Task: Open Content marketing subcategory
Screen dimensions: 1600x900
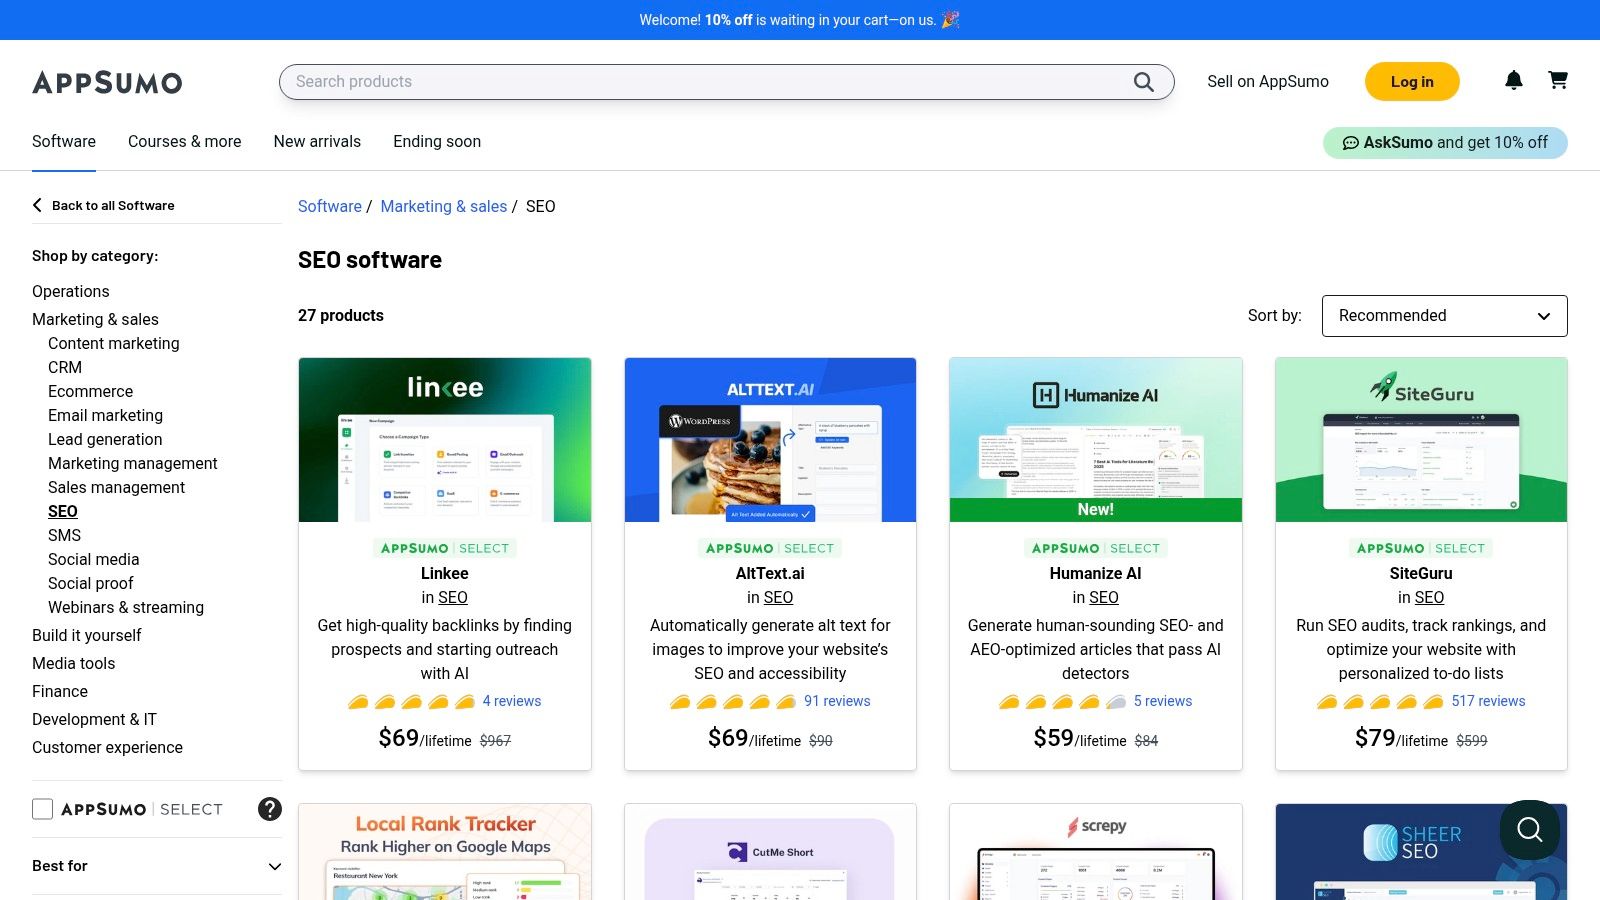Action: (114, 344)
